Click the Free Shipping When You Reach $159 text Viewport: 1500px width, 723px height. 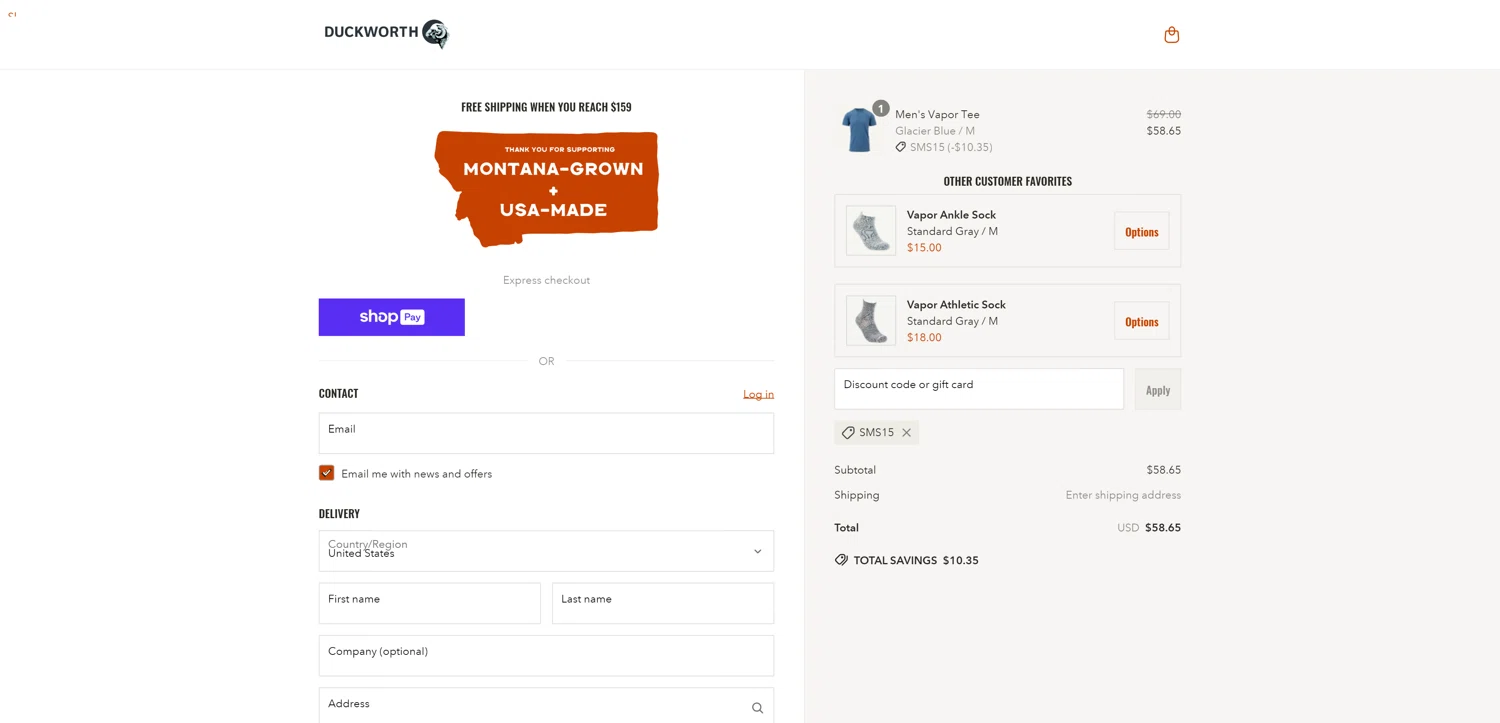tap(546, 107)
